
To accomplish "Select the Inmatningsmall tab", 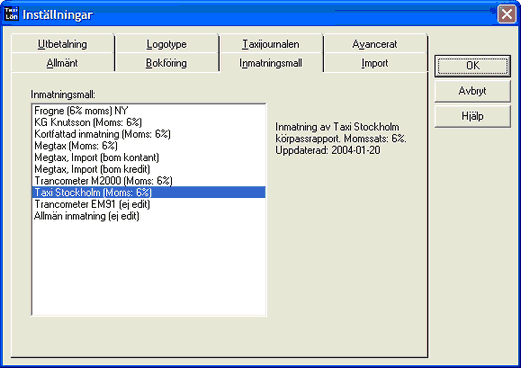I will tap(270, 63).
